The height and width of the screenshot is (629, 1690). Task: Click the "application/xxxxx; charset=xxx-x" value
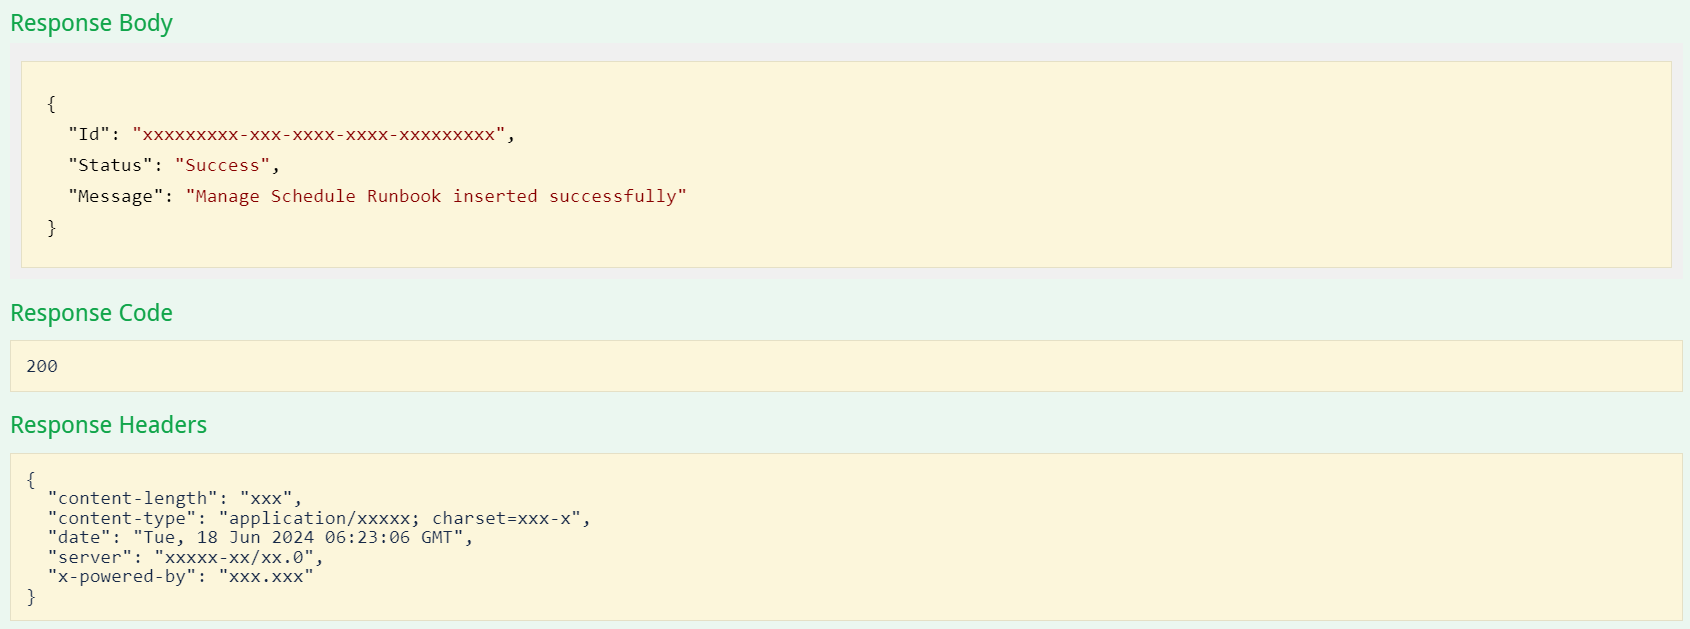400,518
